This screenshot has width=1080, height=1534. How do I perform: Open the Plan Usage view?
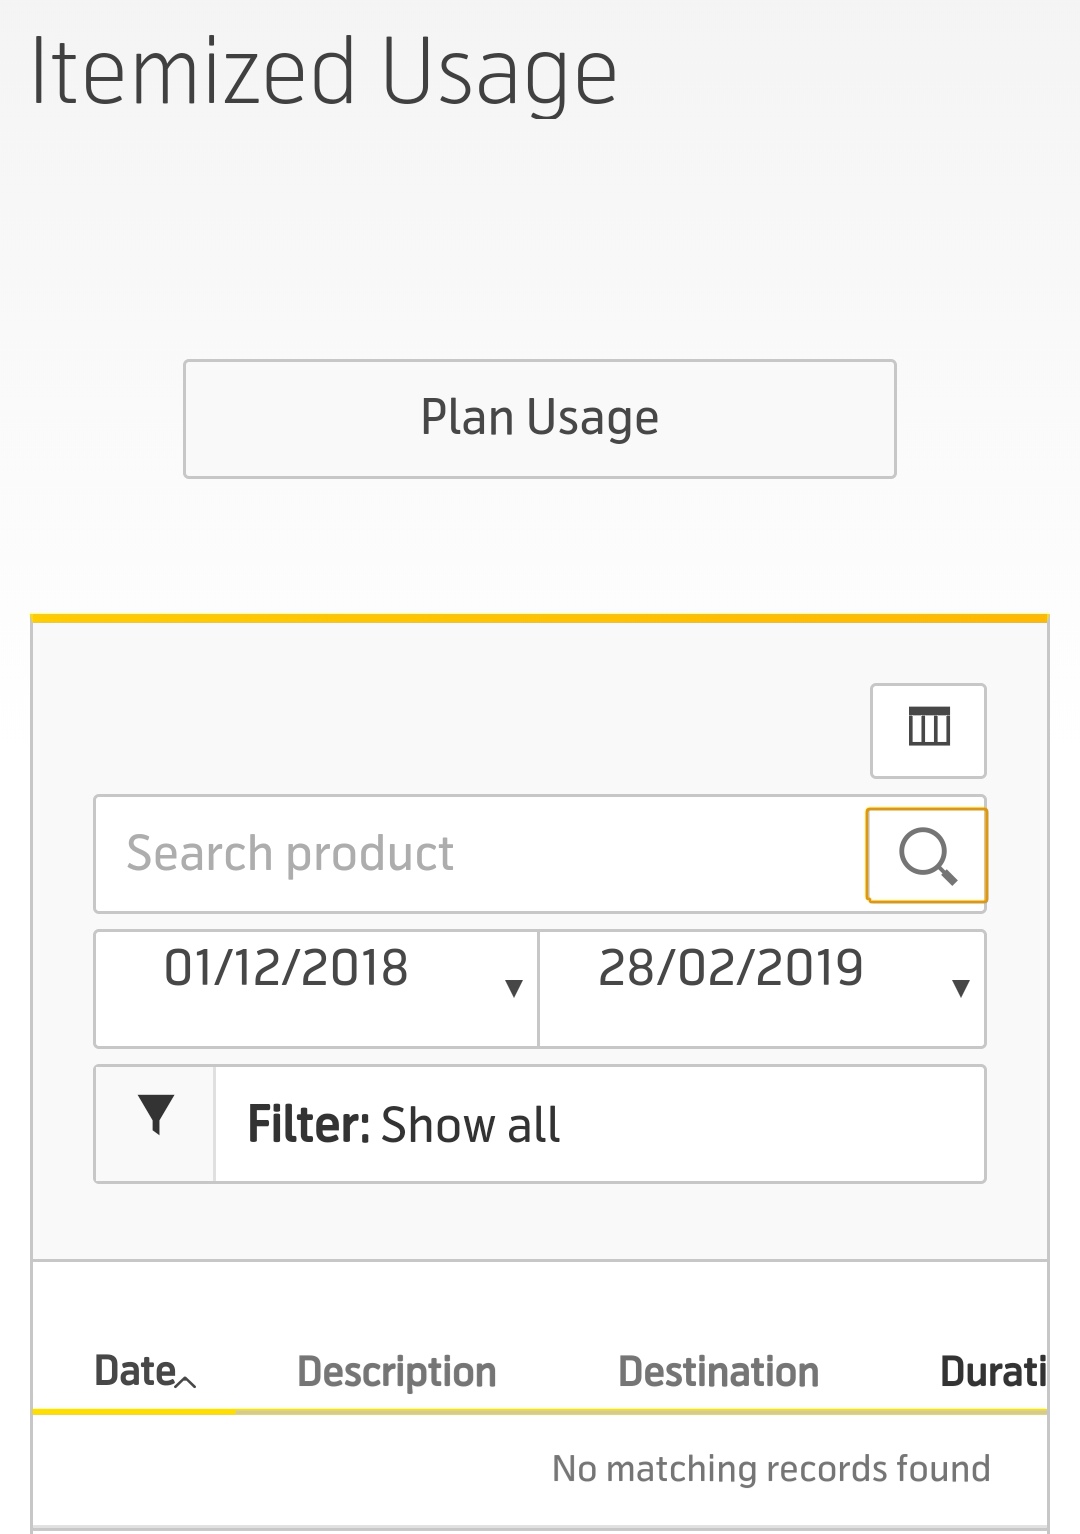click(540, 418)
